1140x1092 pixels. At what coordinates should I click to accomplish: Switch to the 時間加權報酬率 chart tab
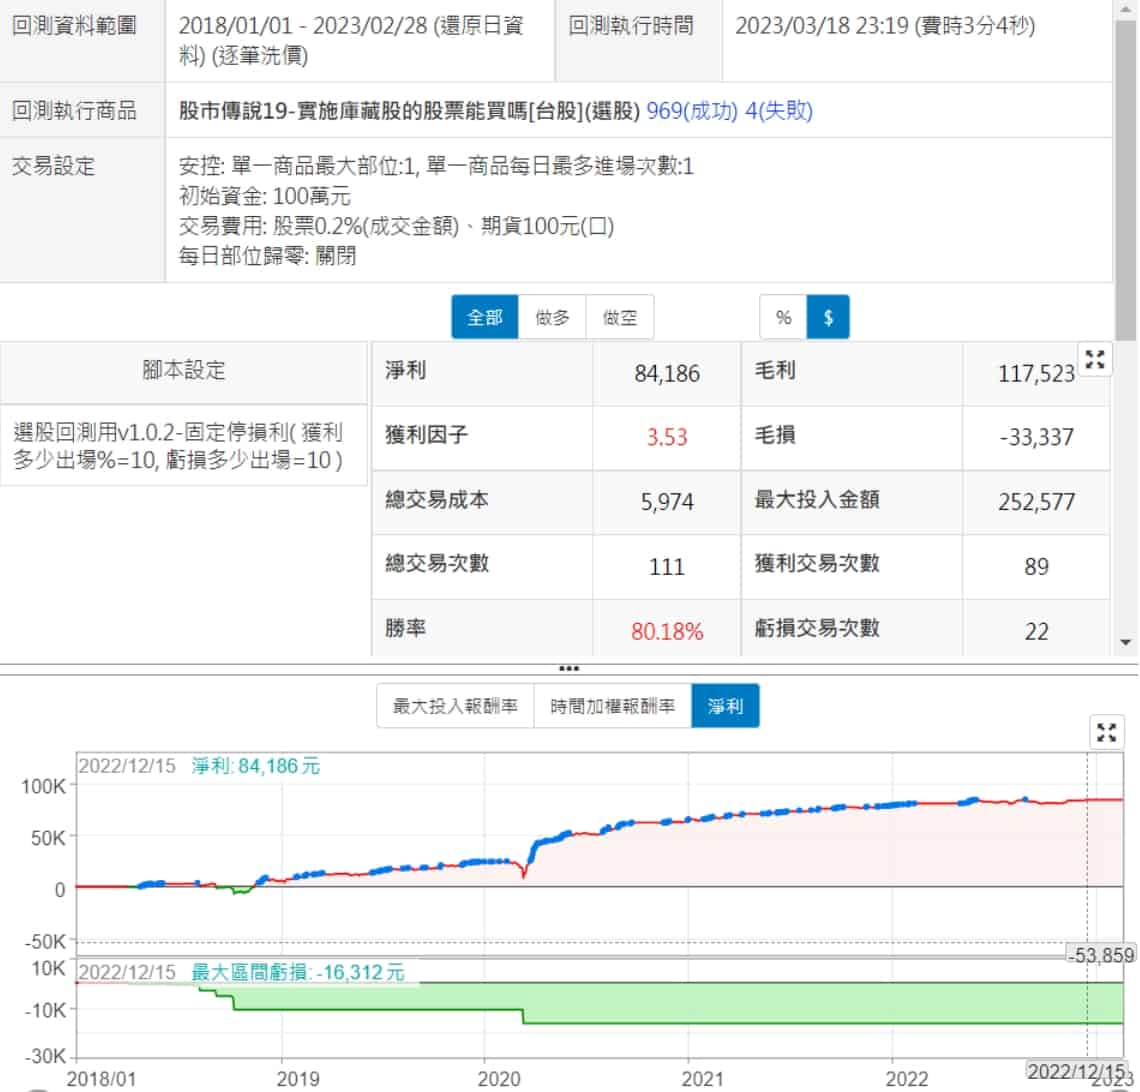coord(612,706)
